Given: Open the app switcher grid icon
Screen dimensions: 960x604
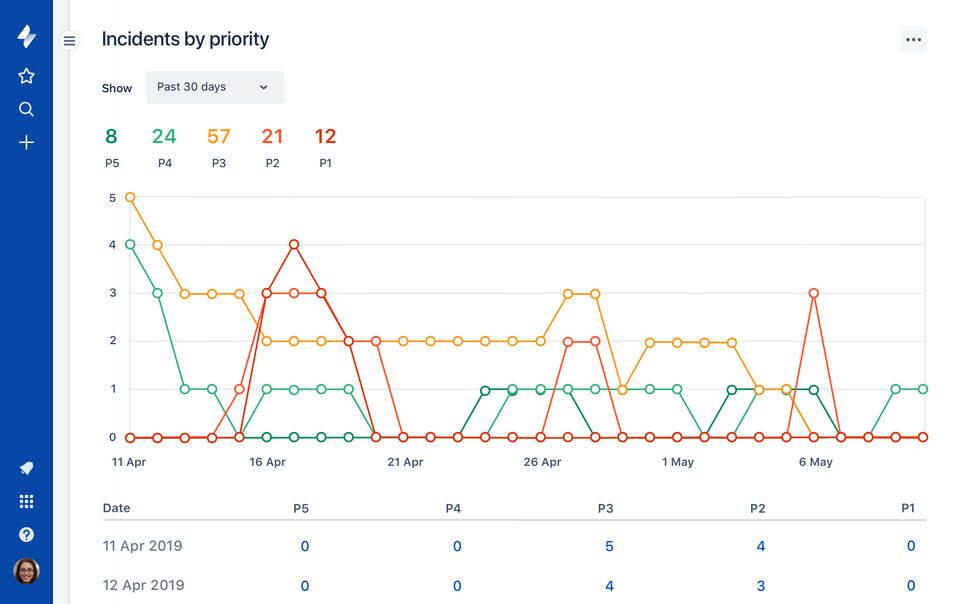Looking at the screenshot, I should (27, 502).
